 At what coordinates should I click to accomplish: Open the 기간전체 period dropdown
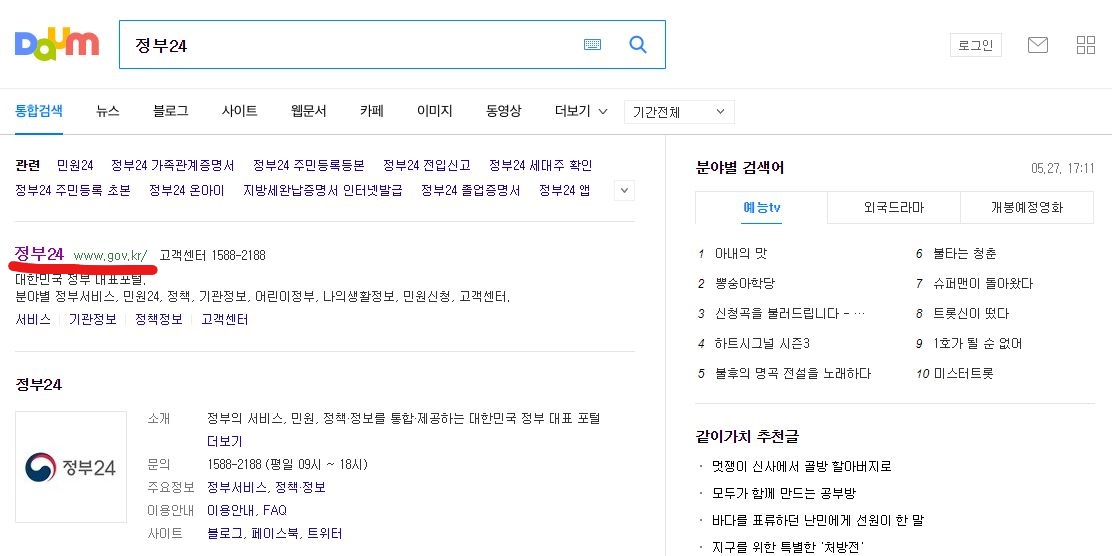tap(679, 112)
